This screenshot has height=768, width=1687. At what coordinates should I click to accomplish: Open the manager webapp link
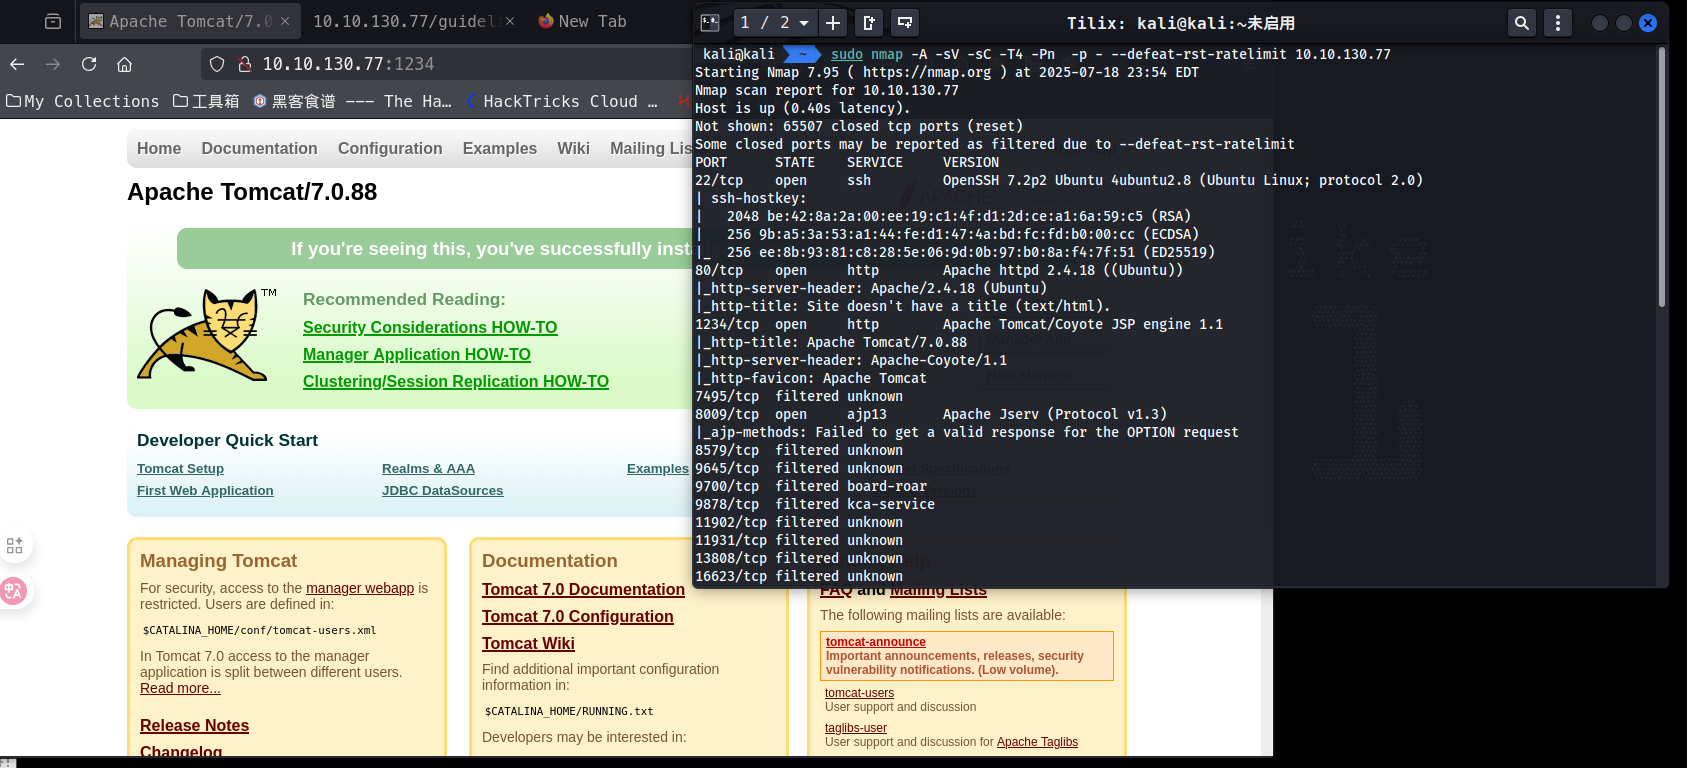360,588
